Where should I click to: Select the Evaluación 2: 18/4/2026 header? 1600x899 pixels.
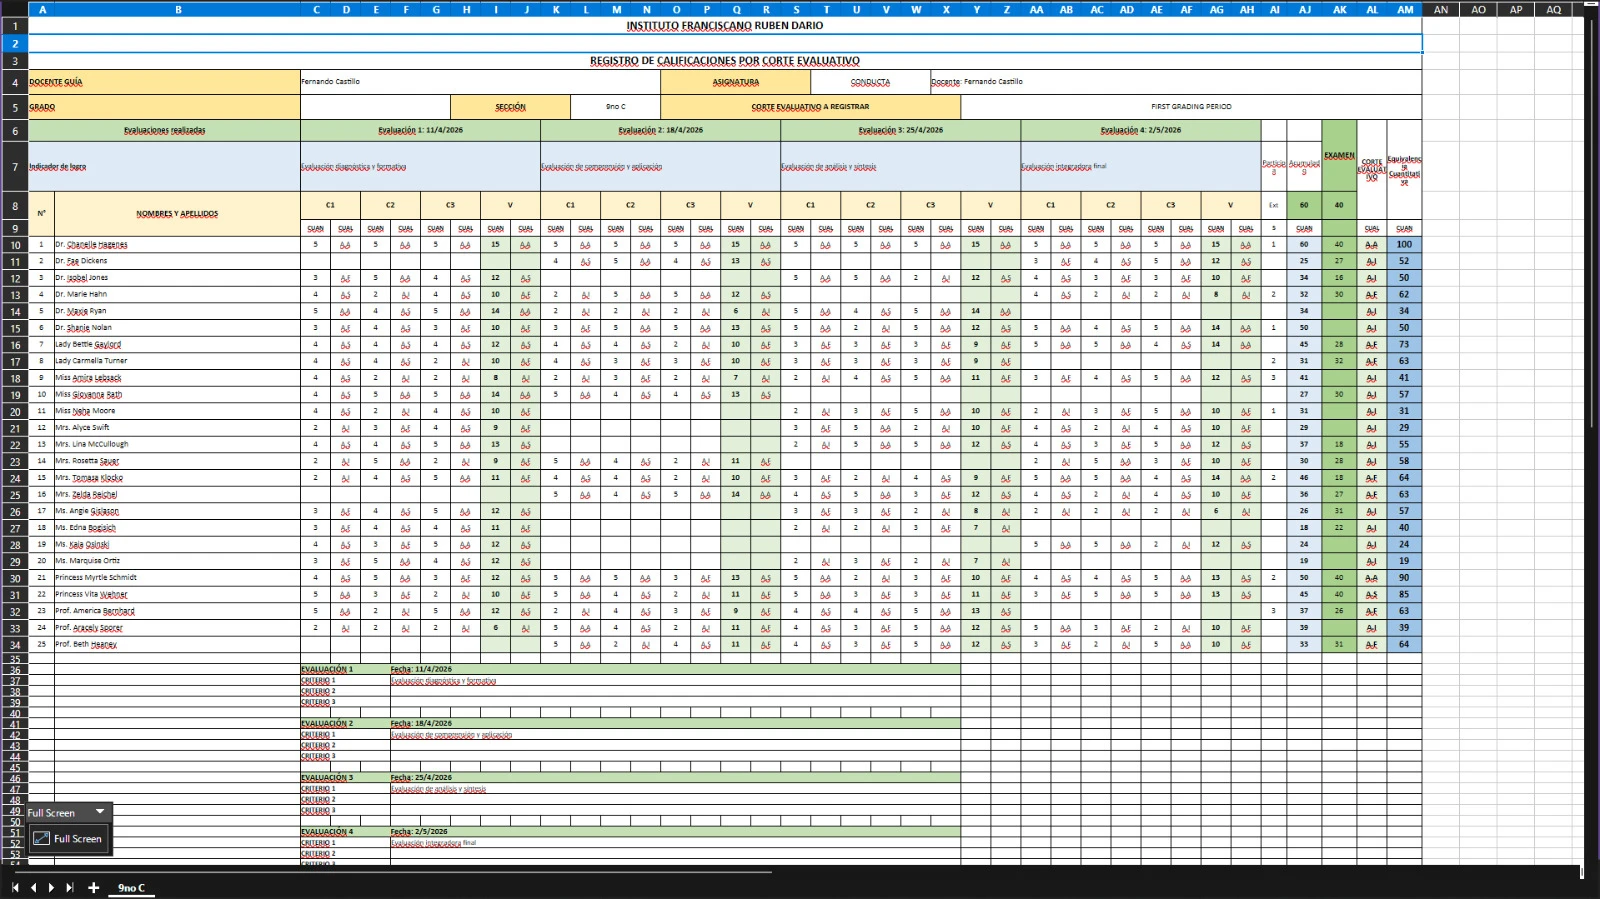click(660, 130)
